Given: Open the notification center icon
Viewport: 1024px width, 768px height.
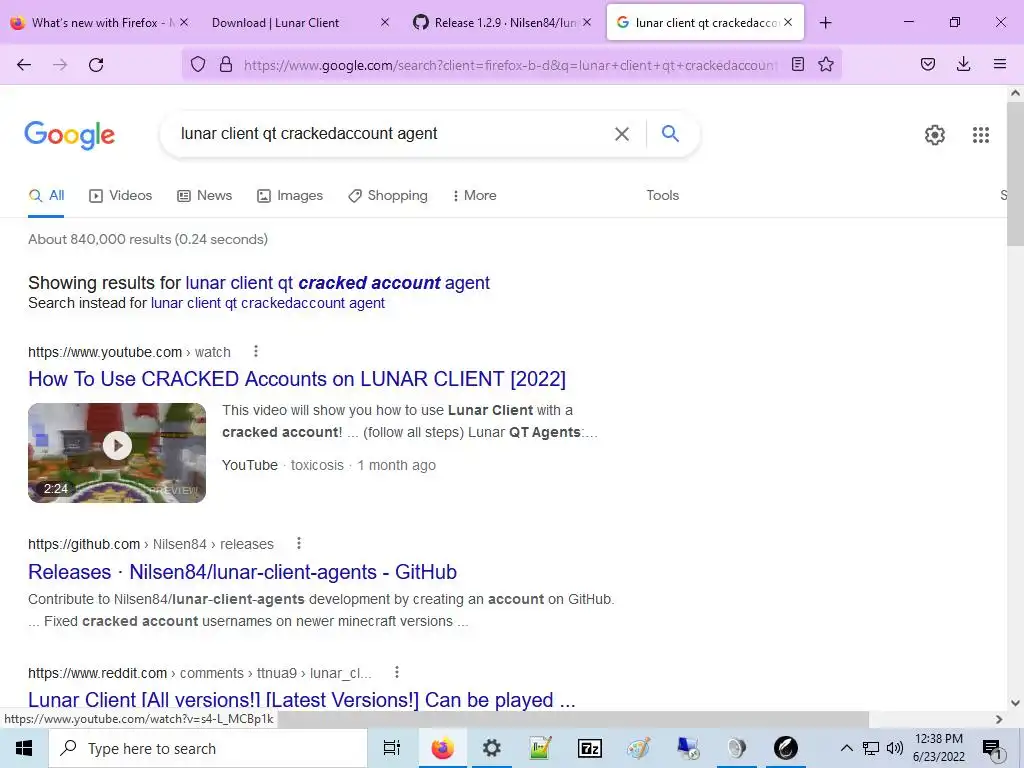Looking at the screenshot, I should click(x=992, y=748).
